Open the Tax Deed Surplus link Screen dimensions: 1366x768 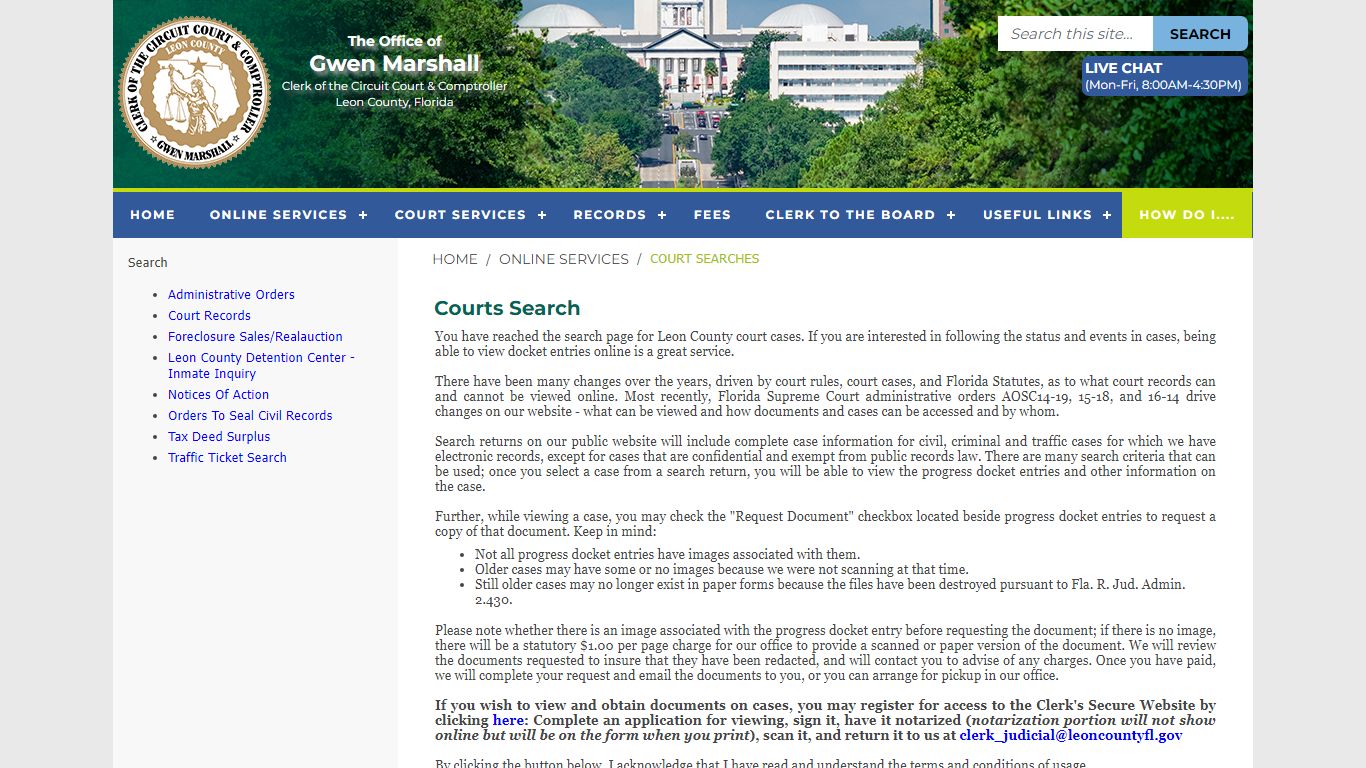219,437
